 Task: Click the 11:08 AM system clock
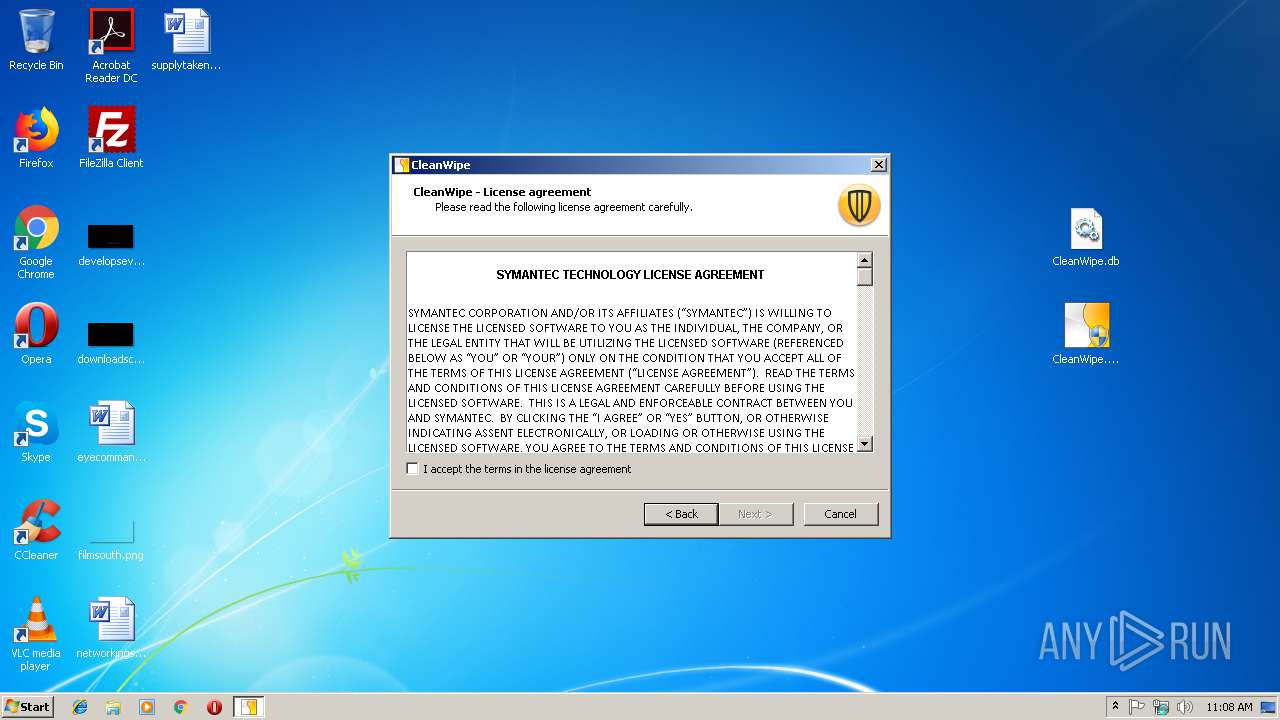[x=1229, y=707]
